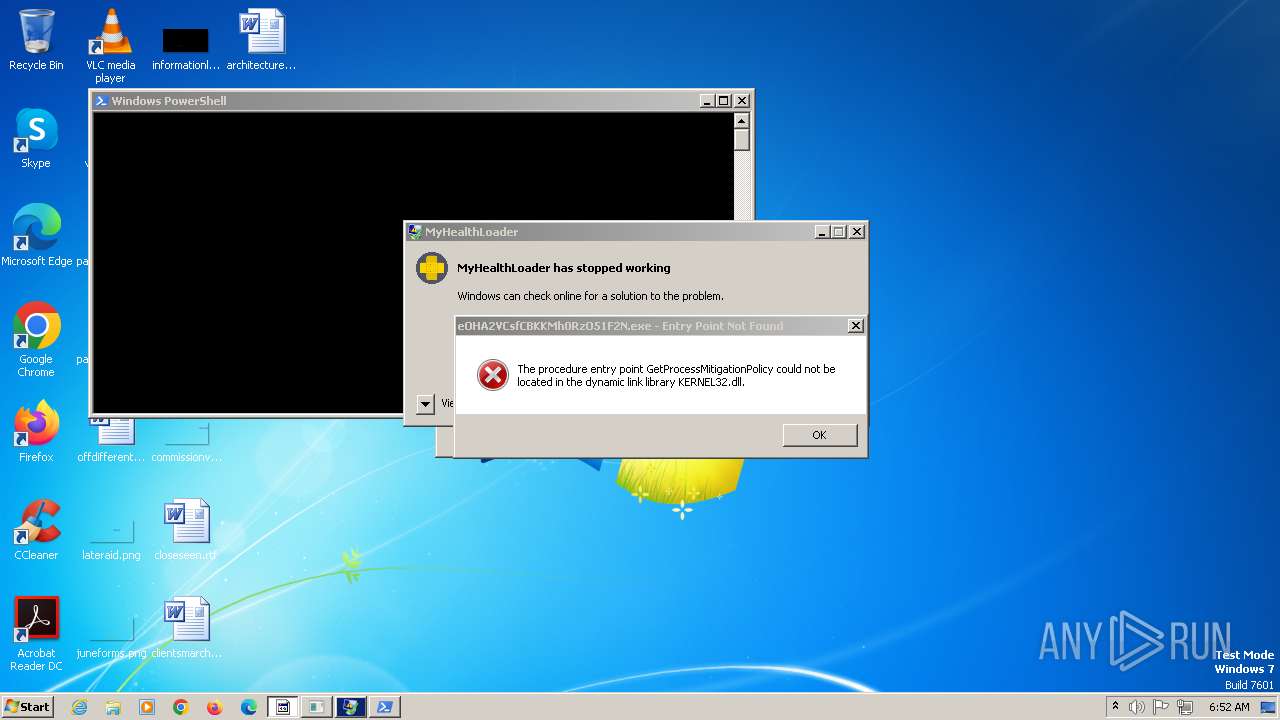1280x720 pixels.
Task: Select the Skype desktop shortcut
Action: 36,138
